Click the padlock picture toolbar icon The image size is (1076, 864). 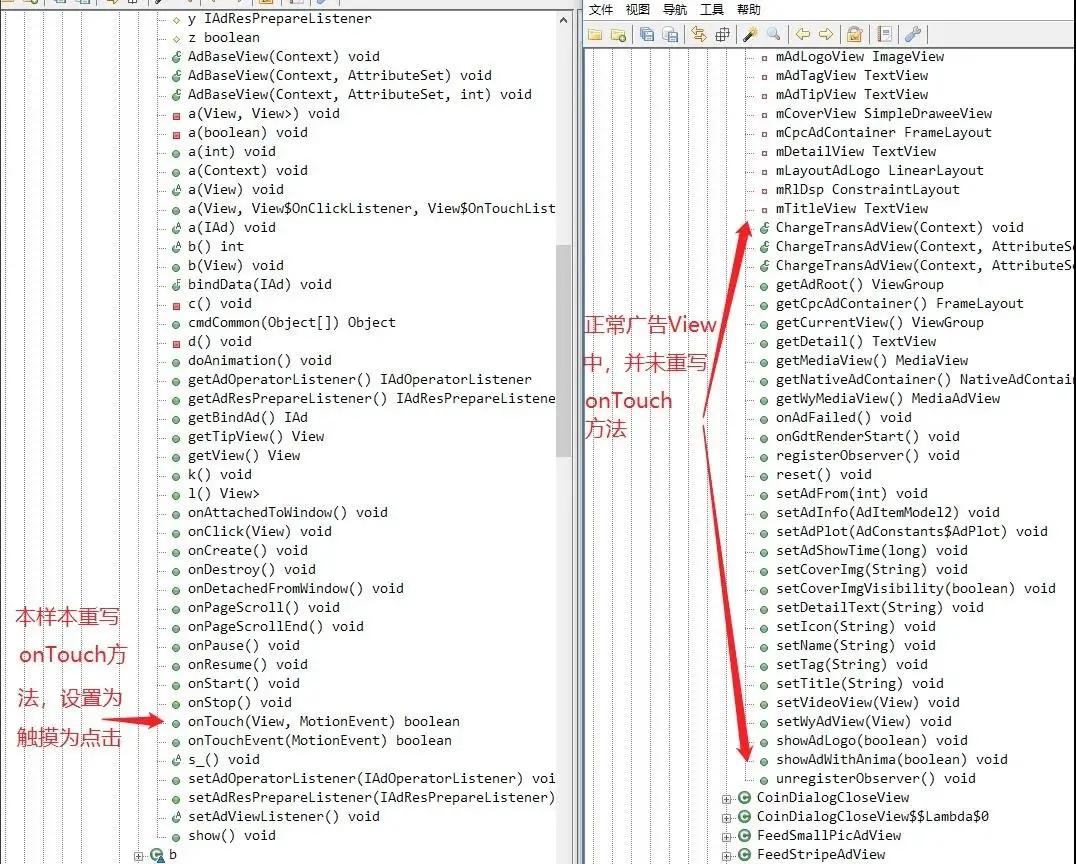(854, 34)
